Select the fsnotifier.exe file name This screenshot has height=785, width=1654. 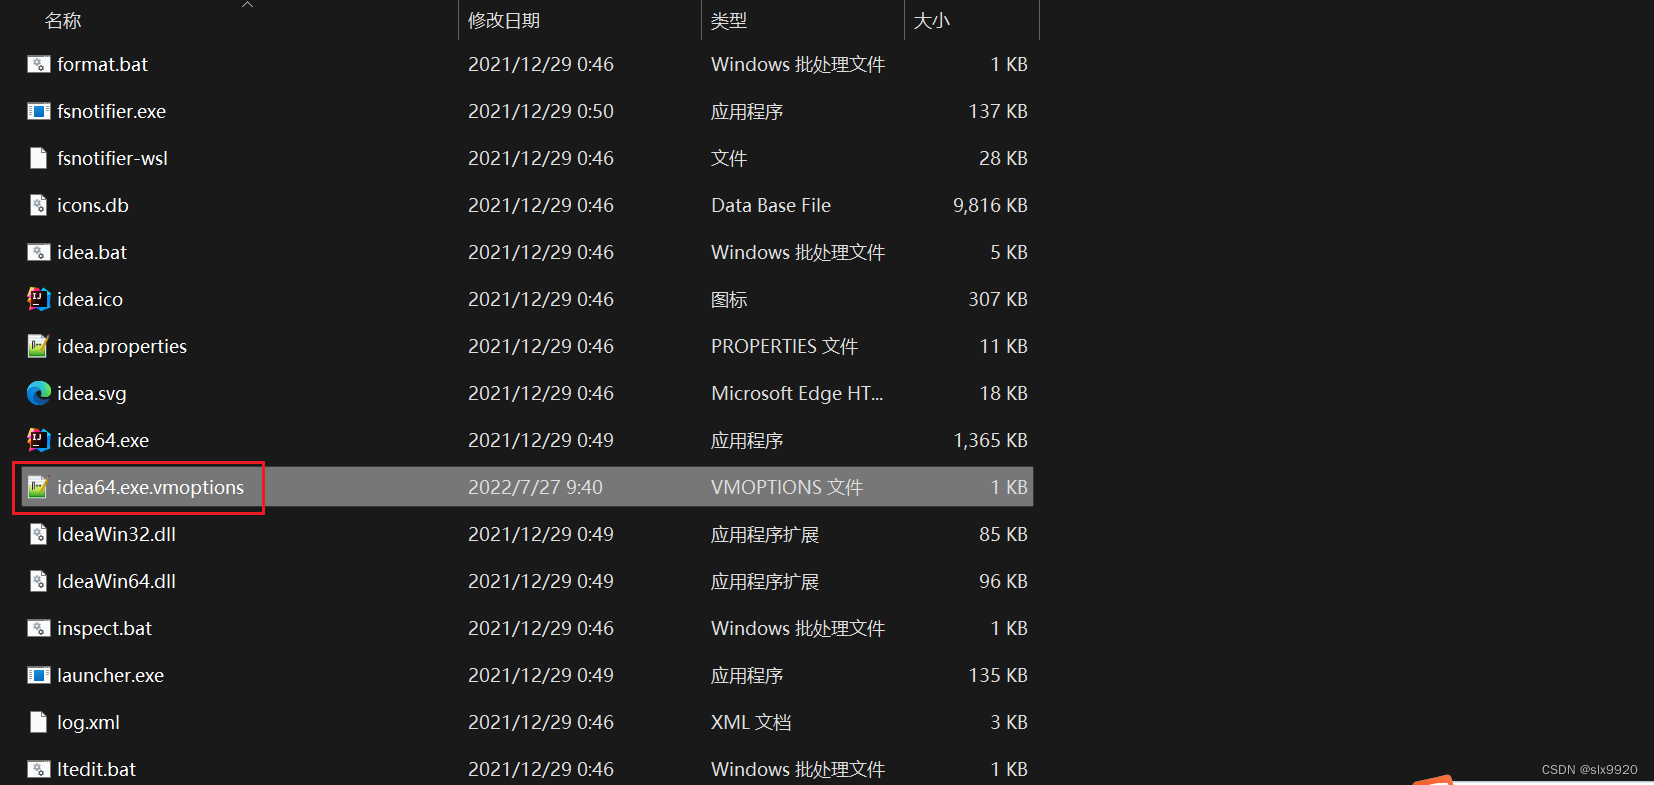(111, 111)
